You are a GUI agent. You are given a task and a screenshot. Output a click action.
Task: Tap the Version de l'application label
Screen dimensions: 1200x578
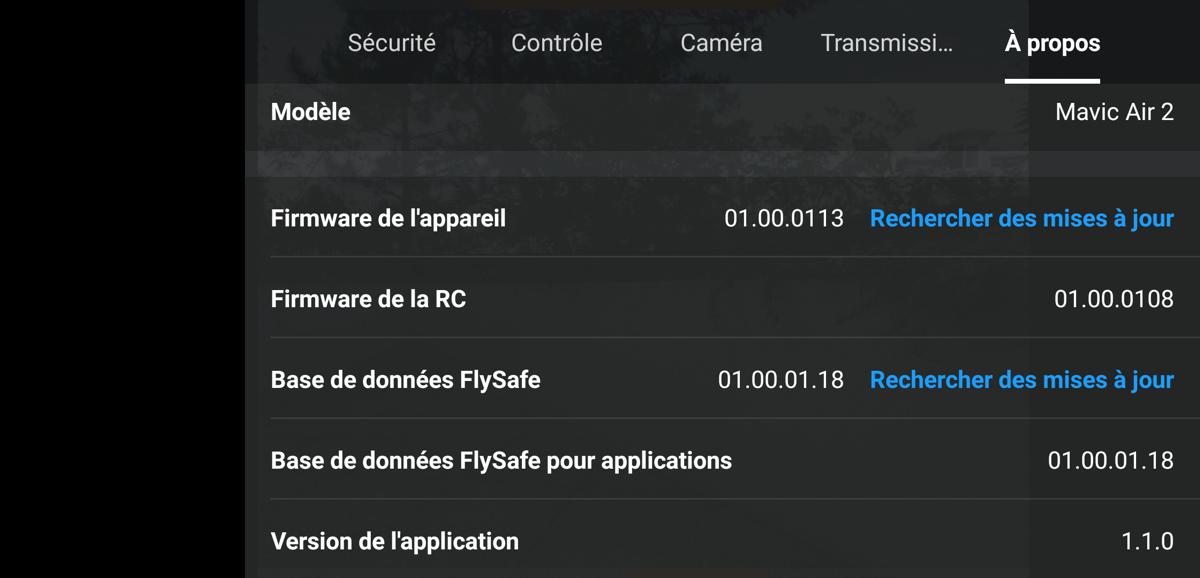[394, 542]
